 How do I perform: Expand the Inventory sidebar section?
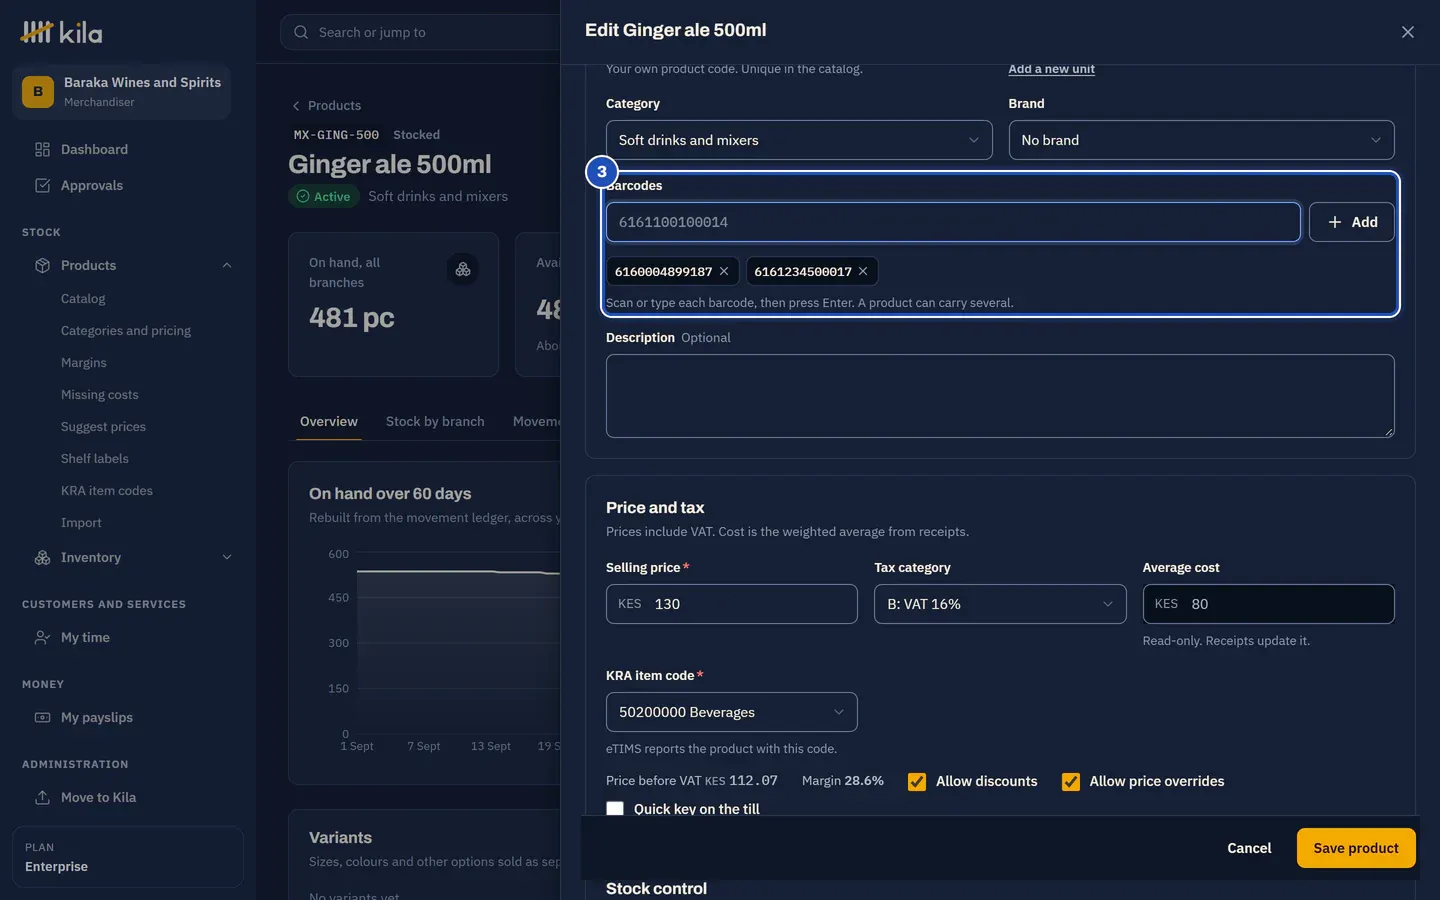(227, 557)
